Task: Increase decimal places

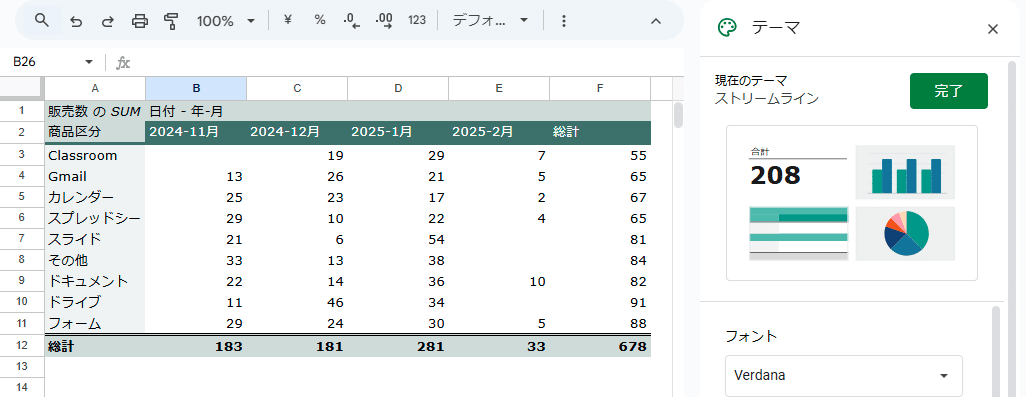Action: 384,21
